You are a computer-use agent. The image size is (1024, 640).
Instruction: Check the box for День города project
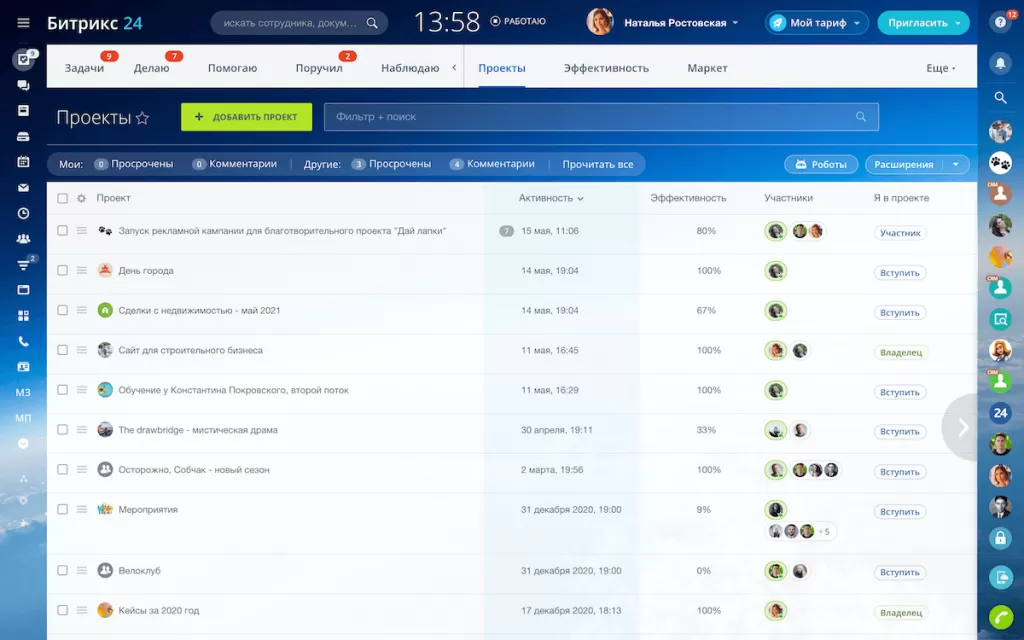[62, 270]
